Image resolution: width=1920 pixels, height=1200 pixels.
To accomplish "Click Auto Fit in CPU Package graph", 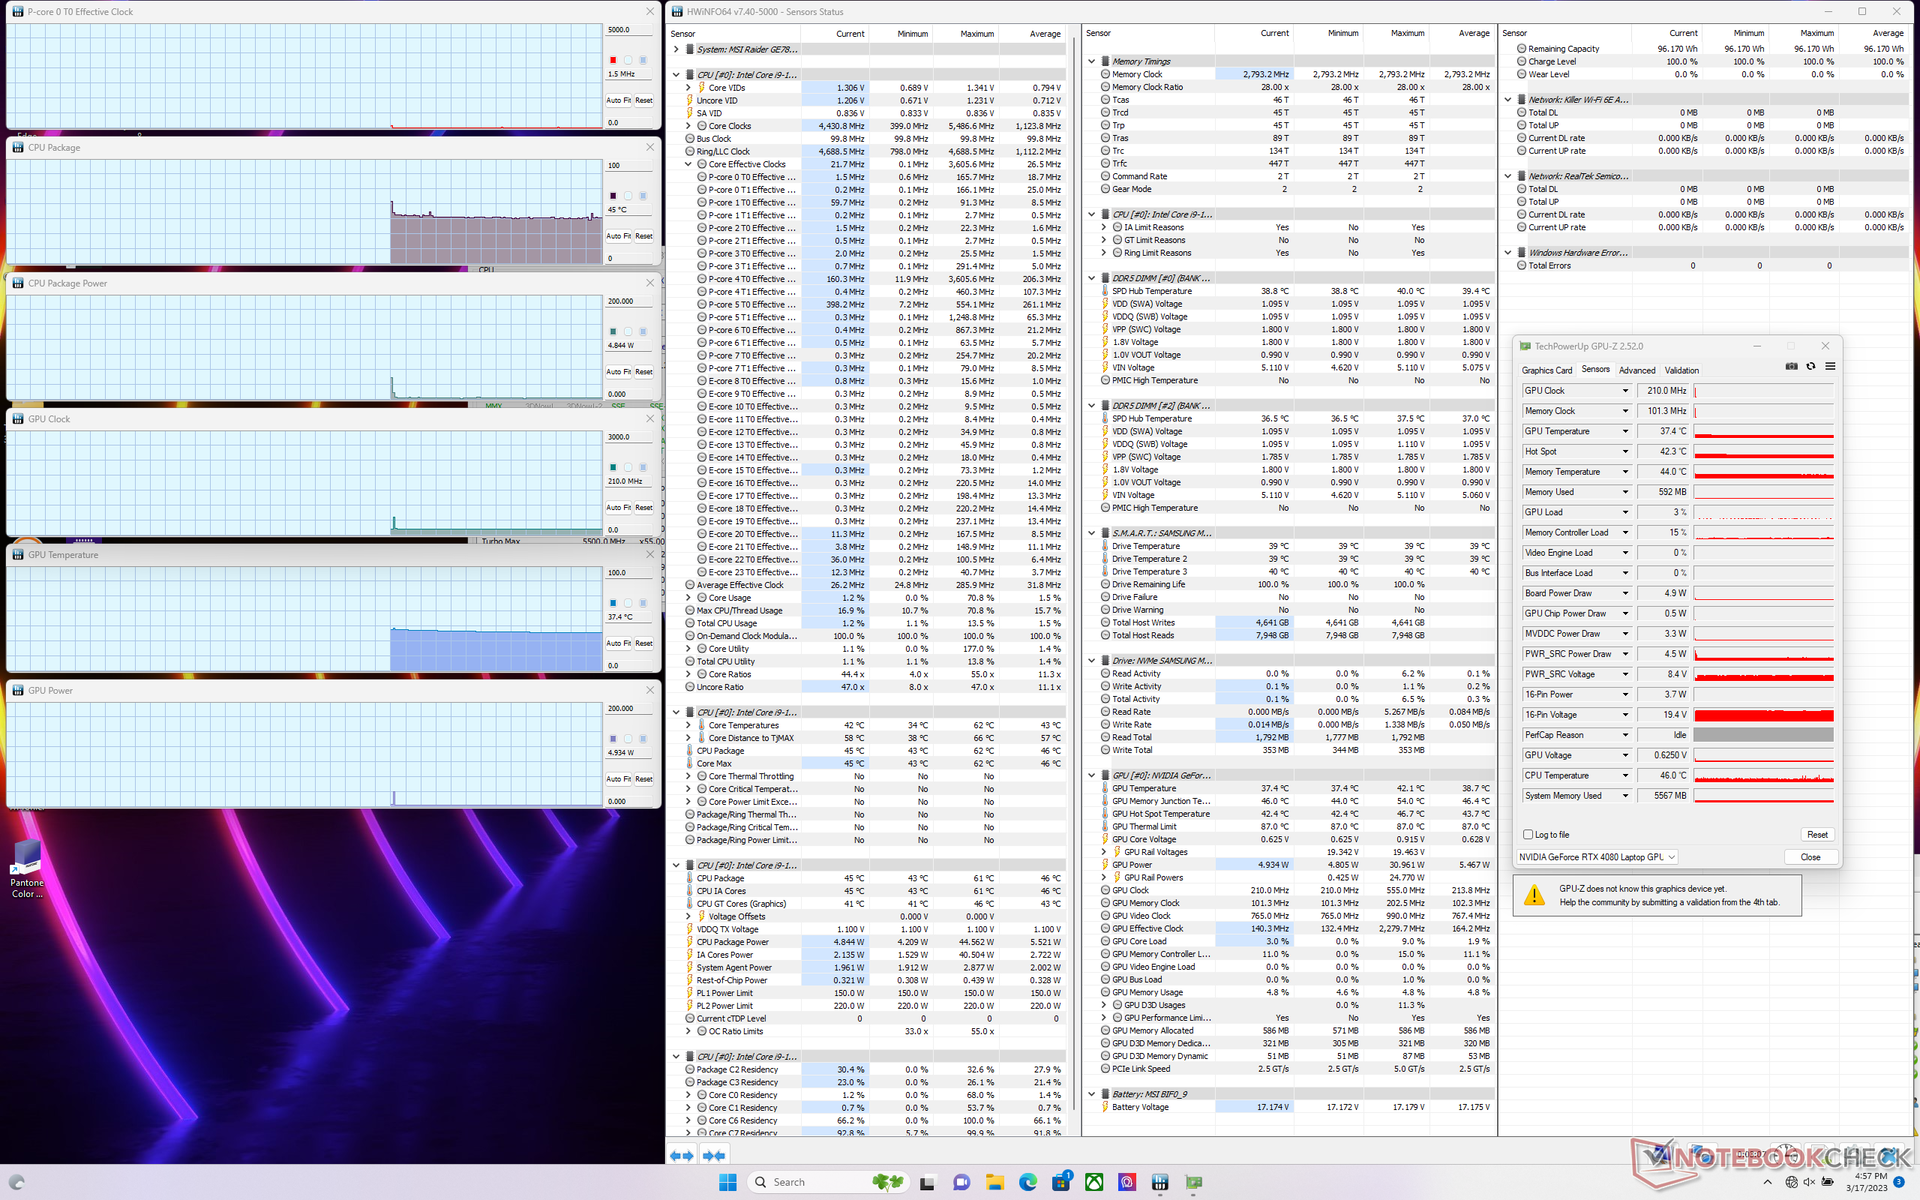I will 618,236.
